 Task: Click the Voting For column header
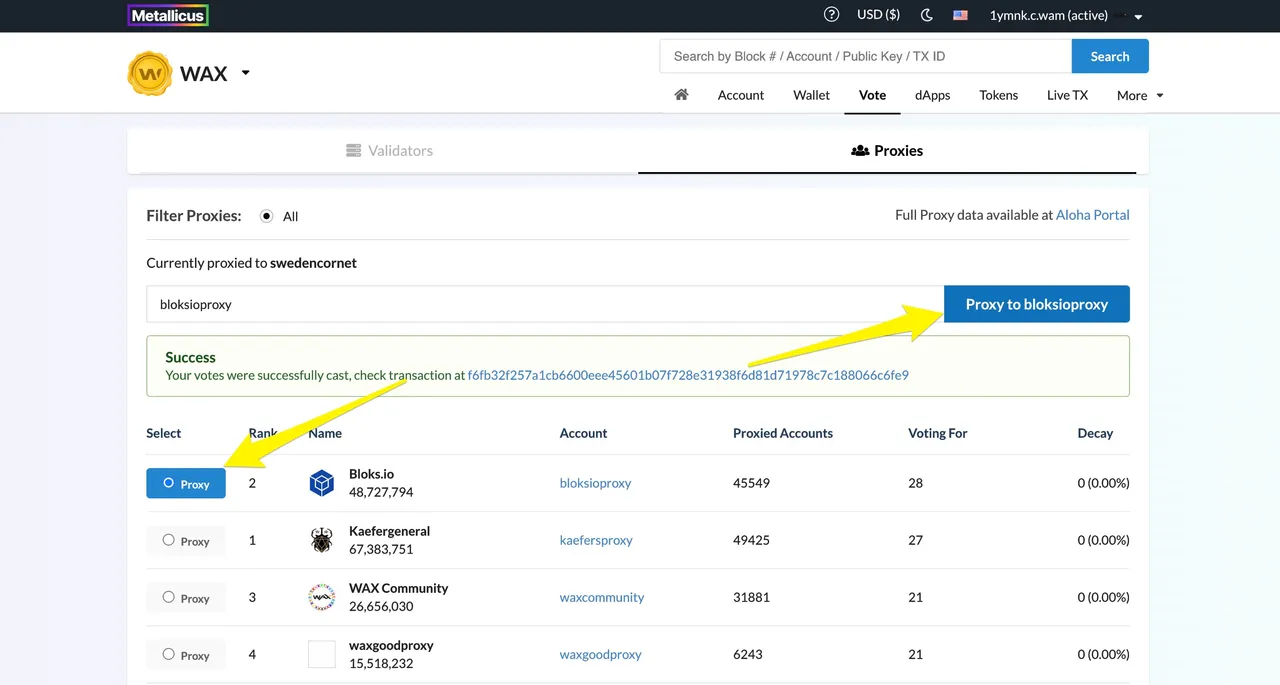[x=938, y=433]
